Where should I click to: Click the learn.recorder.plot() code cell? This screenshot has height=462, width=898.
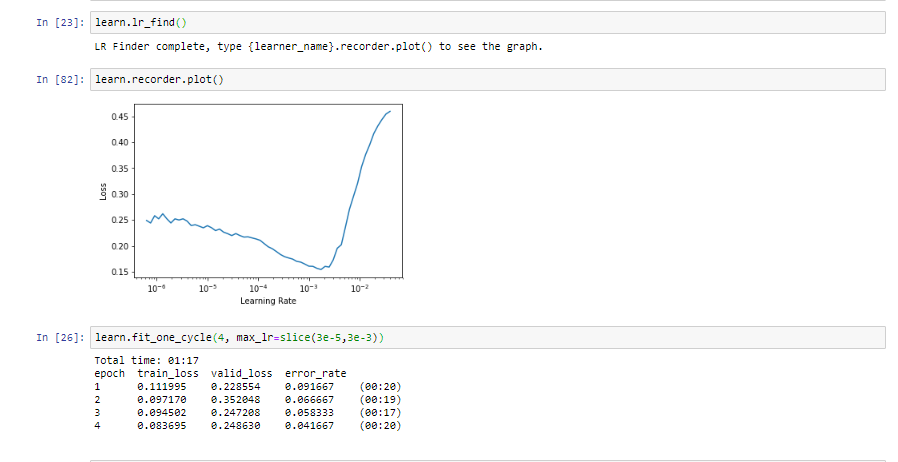pyautogui.click(x=487, y=79)
